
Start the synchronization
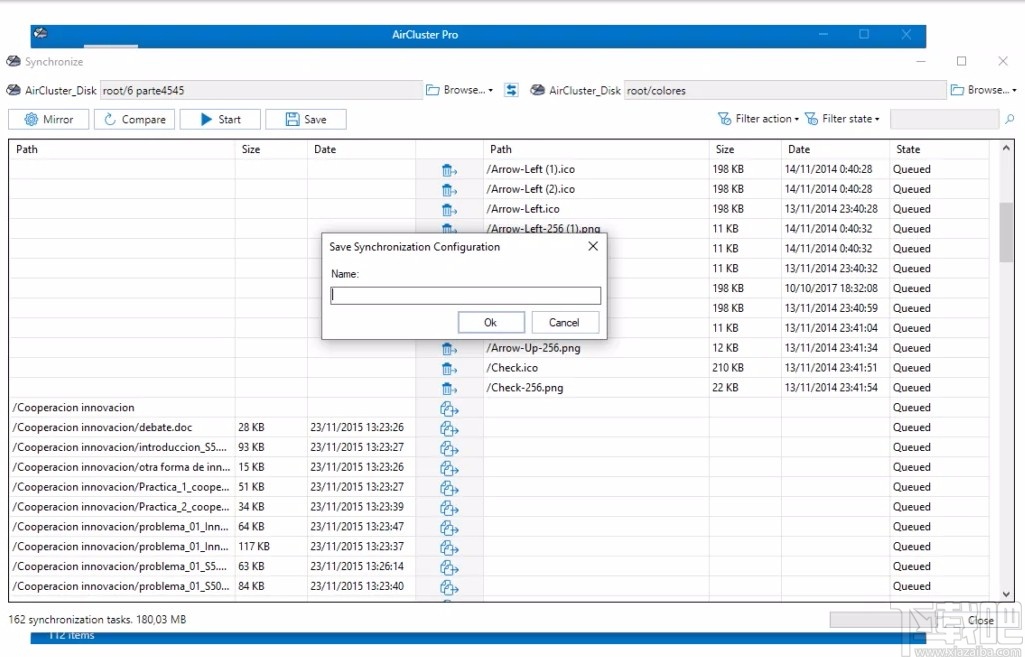(220, 119)
